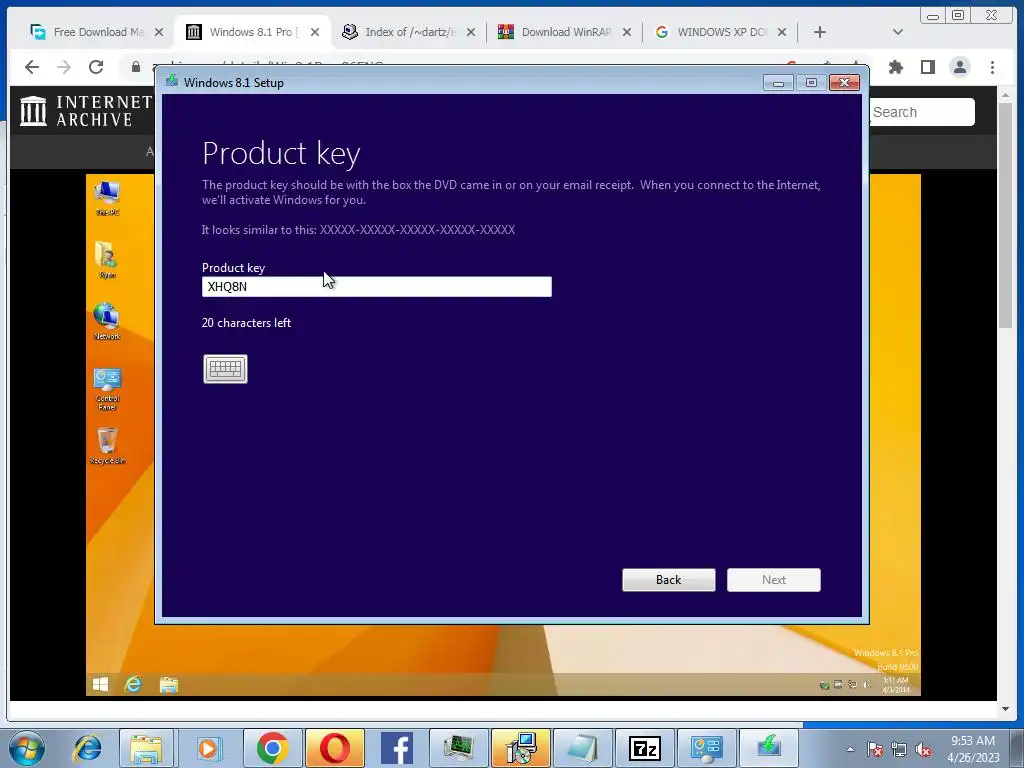1024x768 pixels.
Task: Close the Index of /~dartz tab
Action: (471, 32)
